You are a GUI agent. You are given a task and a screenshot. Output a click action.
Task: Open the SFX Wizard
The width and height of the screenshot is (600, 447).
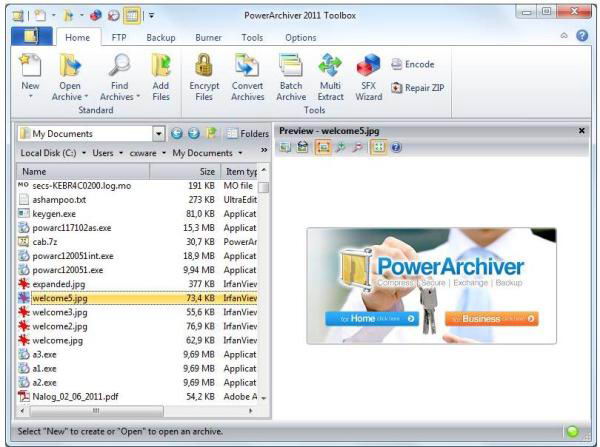pos(368,77)
